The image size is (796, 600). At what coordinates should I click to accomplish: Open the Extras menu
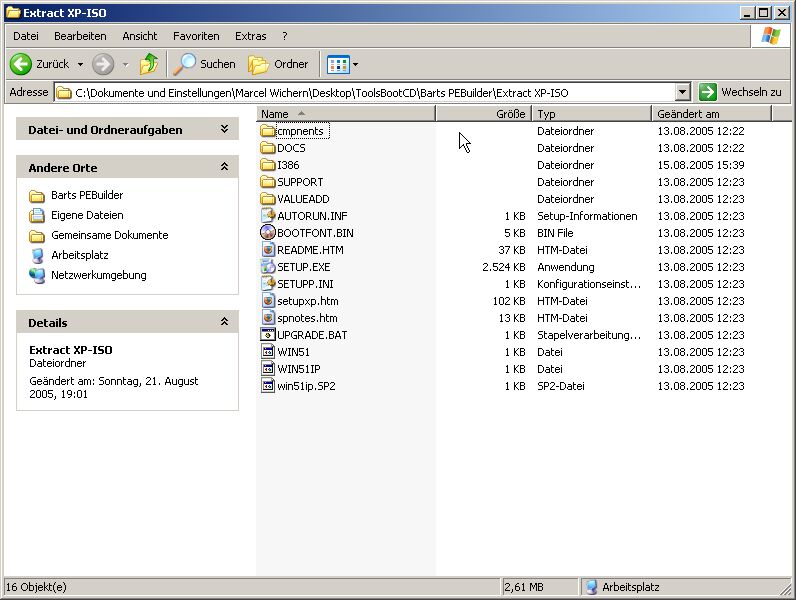click(x=250, y=36)
